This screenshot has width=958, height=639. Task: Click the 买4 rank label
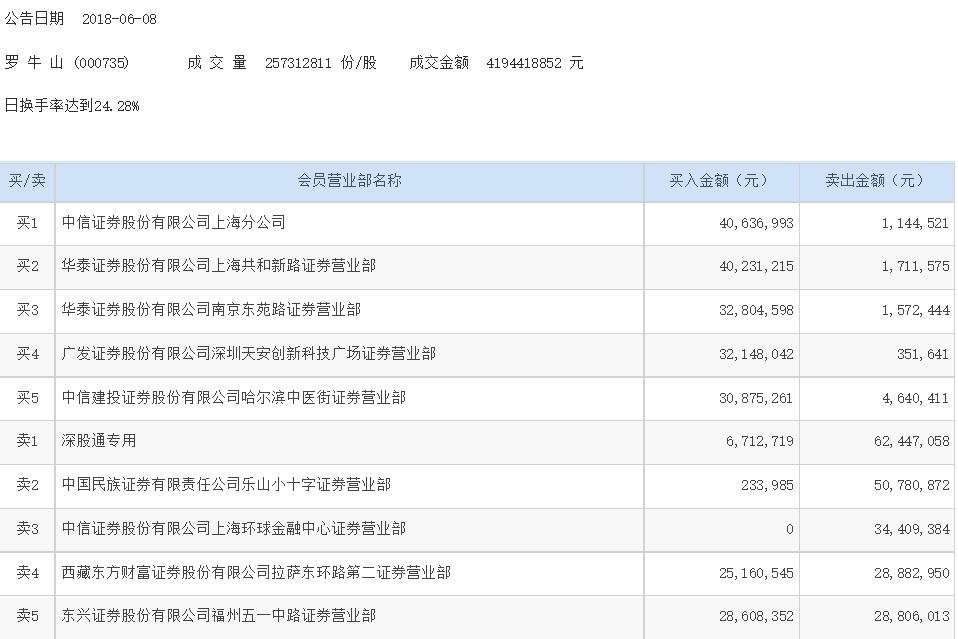(x=27, y=354)
